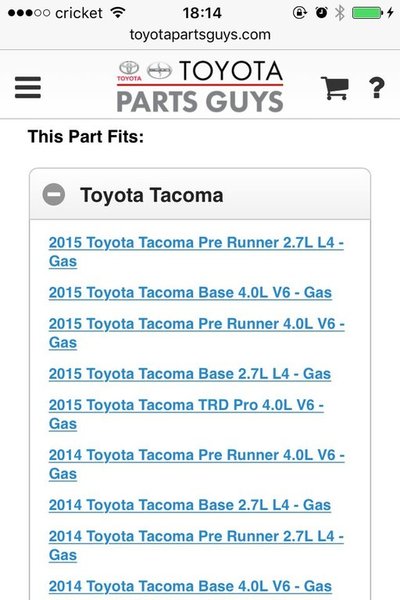Tap the rotation lock status icon
Image resolution: width=400 pixels, height=600 pixels.
tap(300, 13)
